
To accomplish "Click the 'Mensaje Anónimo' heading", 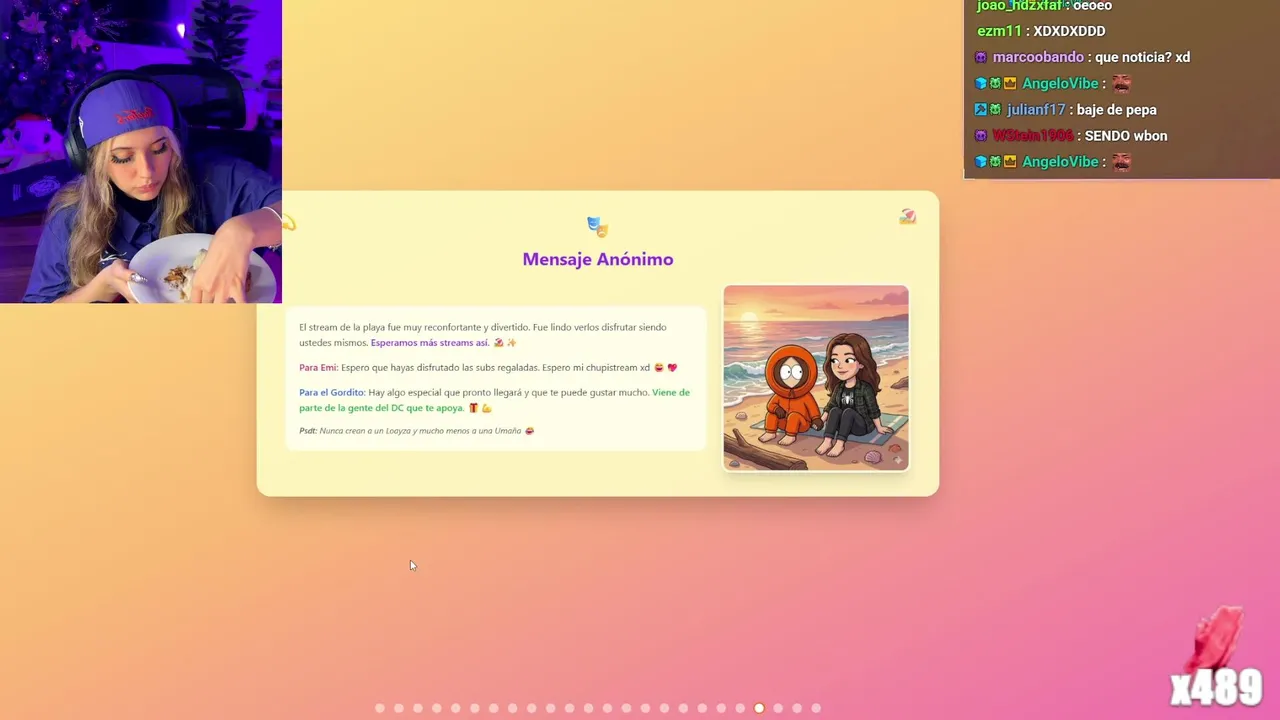I will (598, 259).
